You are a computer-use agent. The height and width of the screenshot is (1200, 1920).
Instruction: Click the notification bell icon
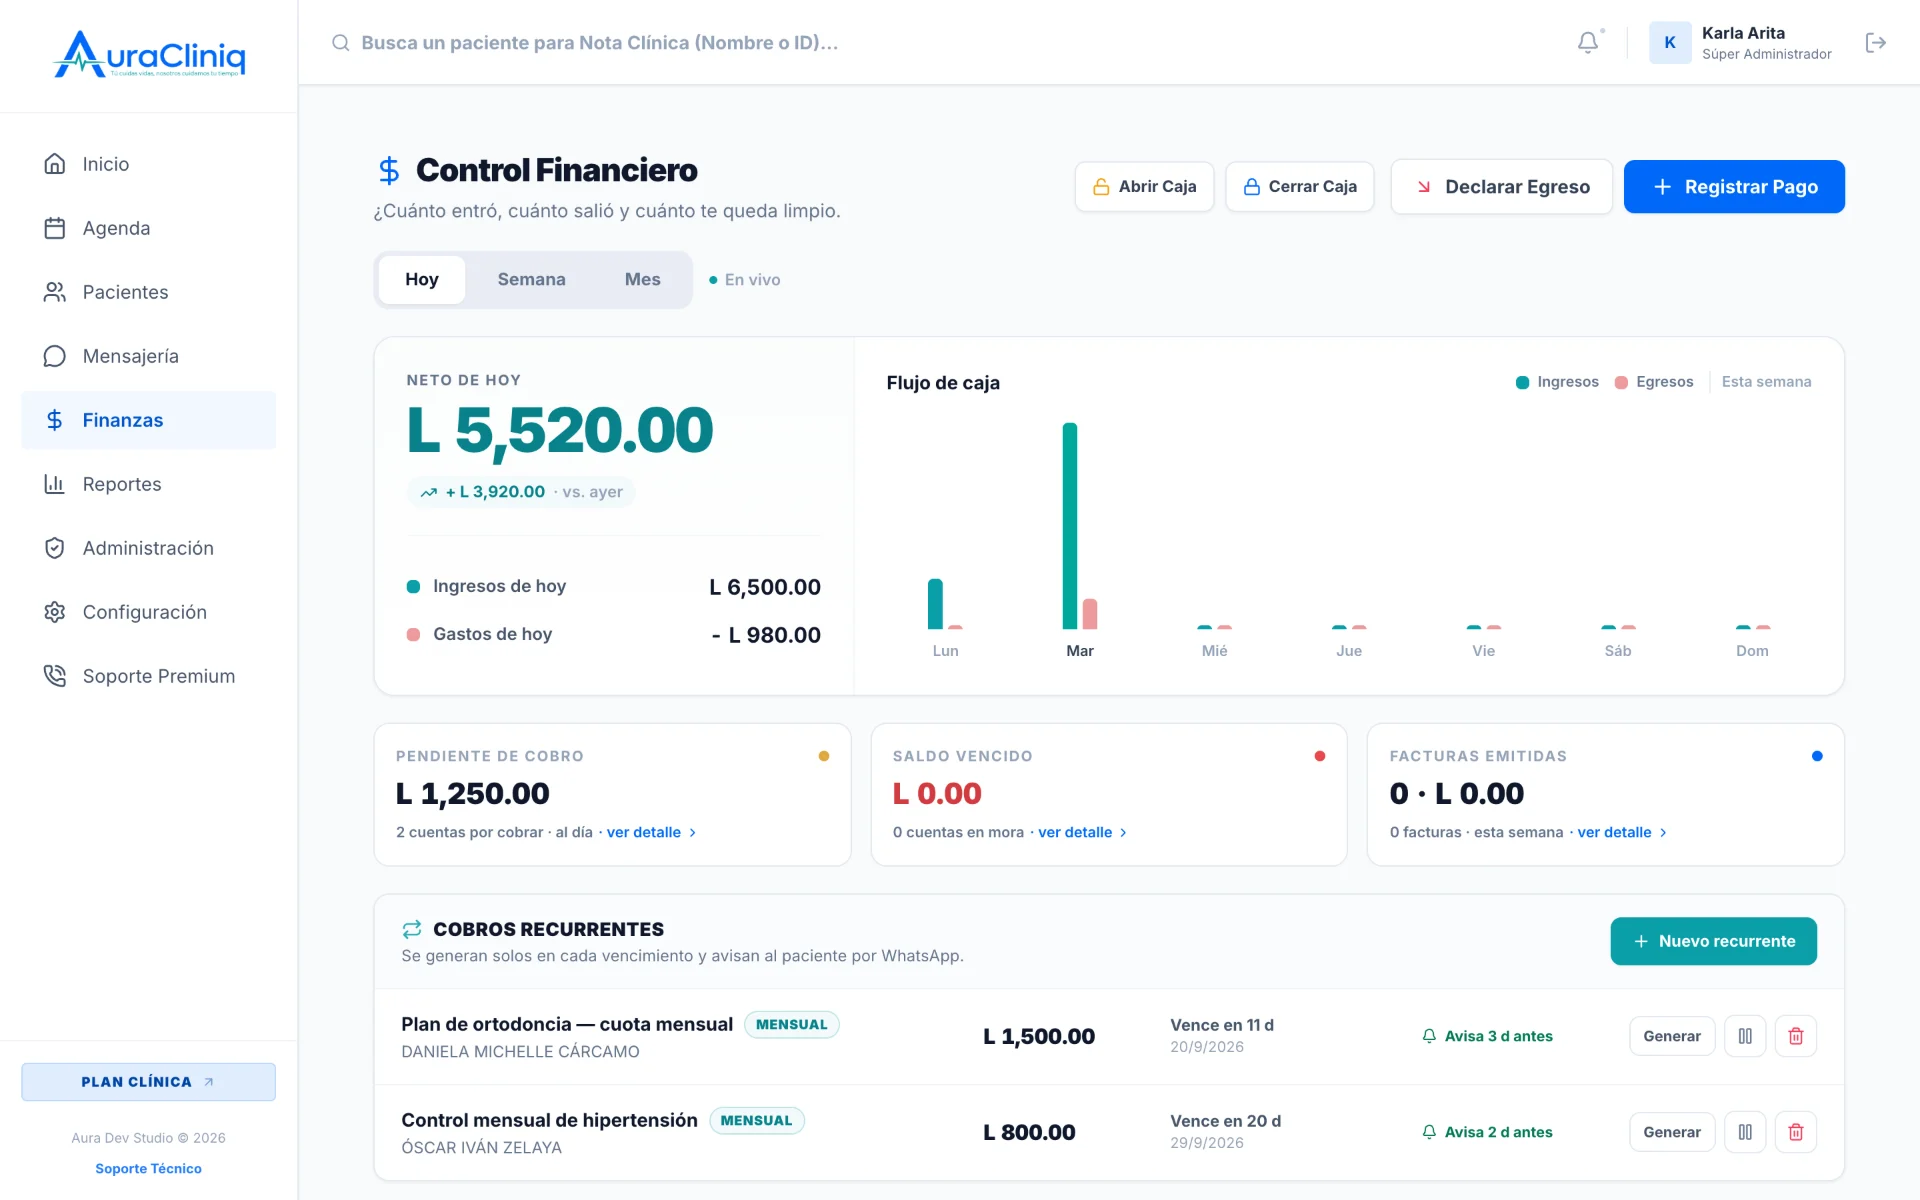coord(1588,43)
